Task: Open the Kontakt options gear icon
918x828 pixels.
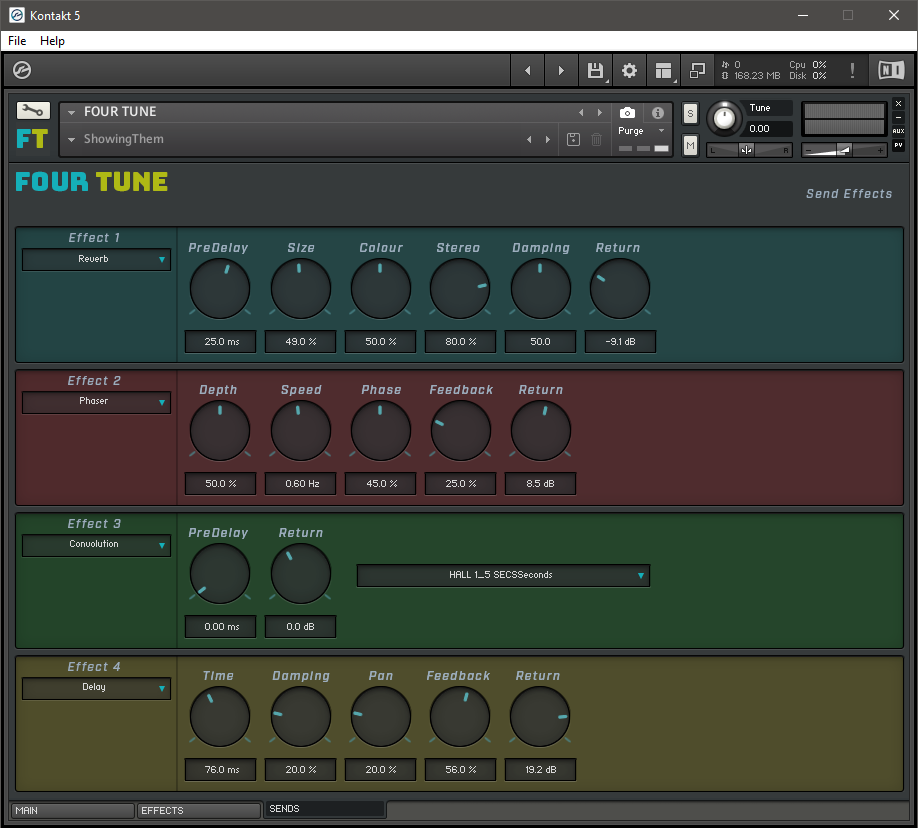Action: (x=629, y=70)
